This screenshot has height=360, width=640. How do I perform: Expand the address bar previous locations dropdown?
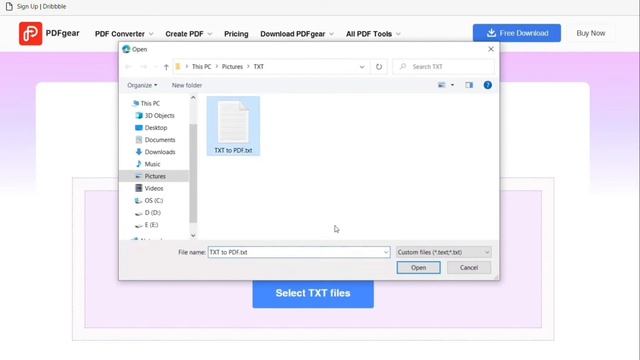tap(362, 67)
